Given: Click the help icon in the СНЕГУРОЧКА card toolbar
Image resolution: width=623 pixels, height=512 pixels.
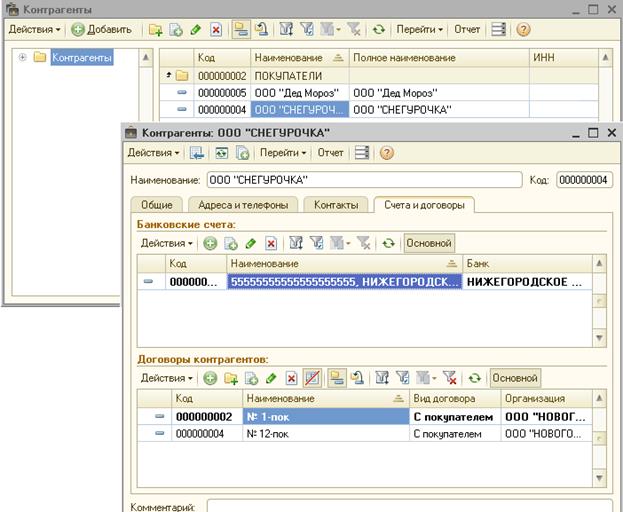Looking at the screenshot, I should [x=386, y=153].
